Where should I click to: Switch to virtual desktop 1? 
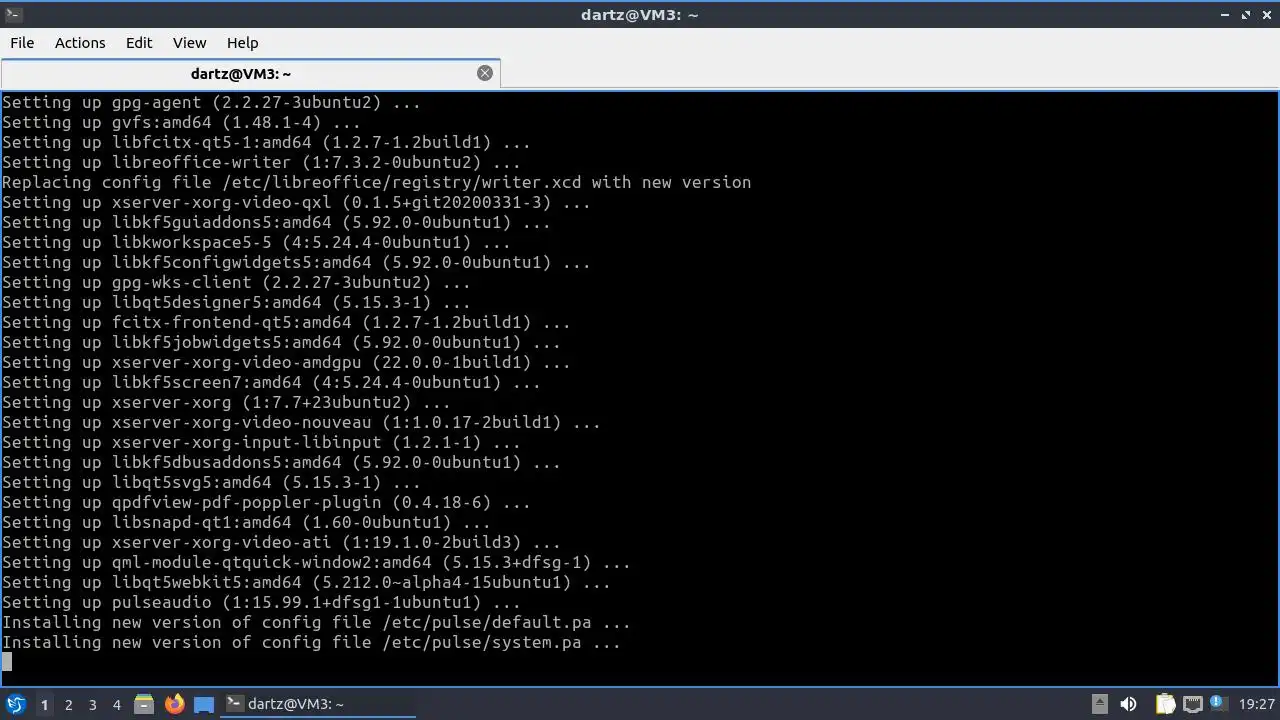pyautogui.click(x=44, y=704)
